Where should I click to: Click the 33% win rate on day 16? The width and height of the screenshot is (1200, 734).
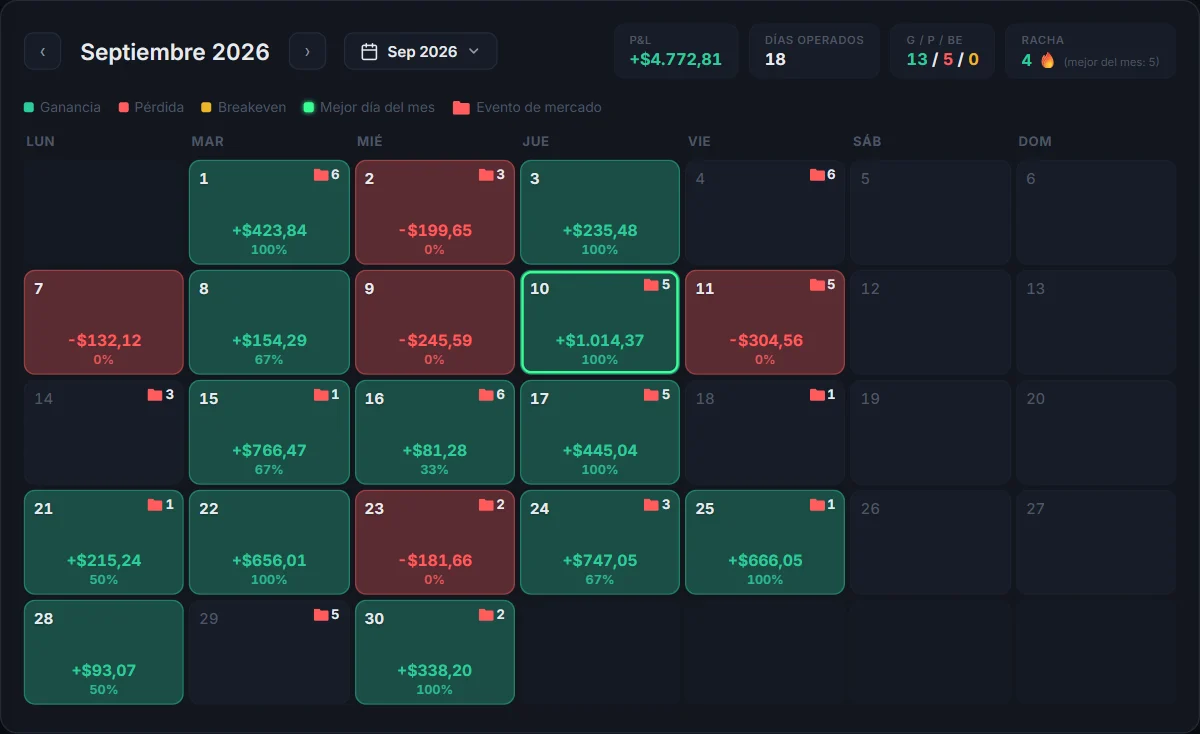pos(435,469)
